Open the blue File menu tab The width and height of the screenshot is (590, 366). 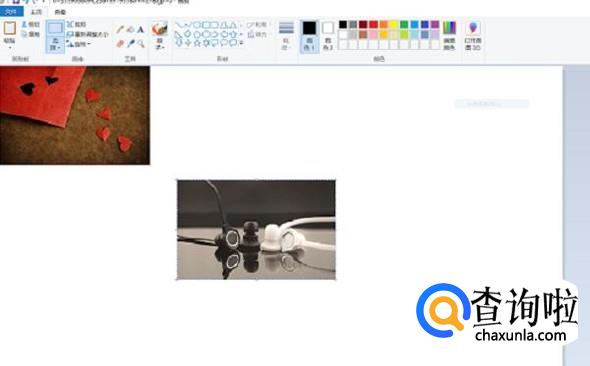(12, 12)
